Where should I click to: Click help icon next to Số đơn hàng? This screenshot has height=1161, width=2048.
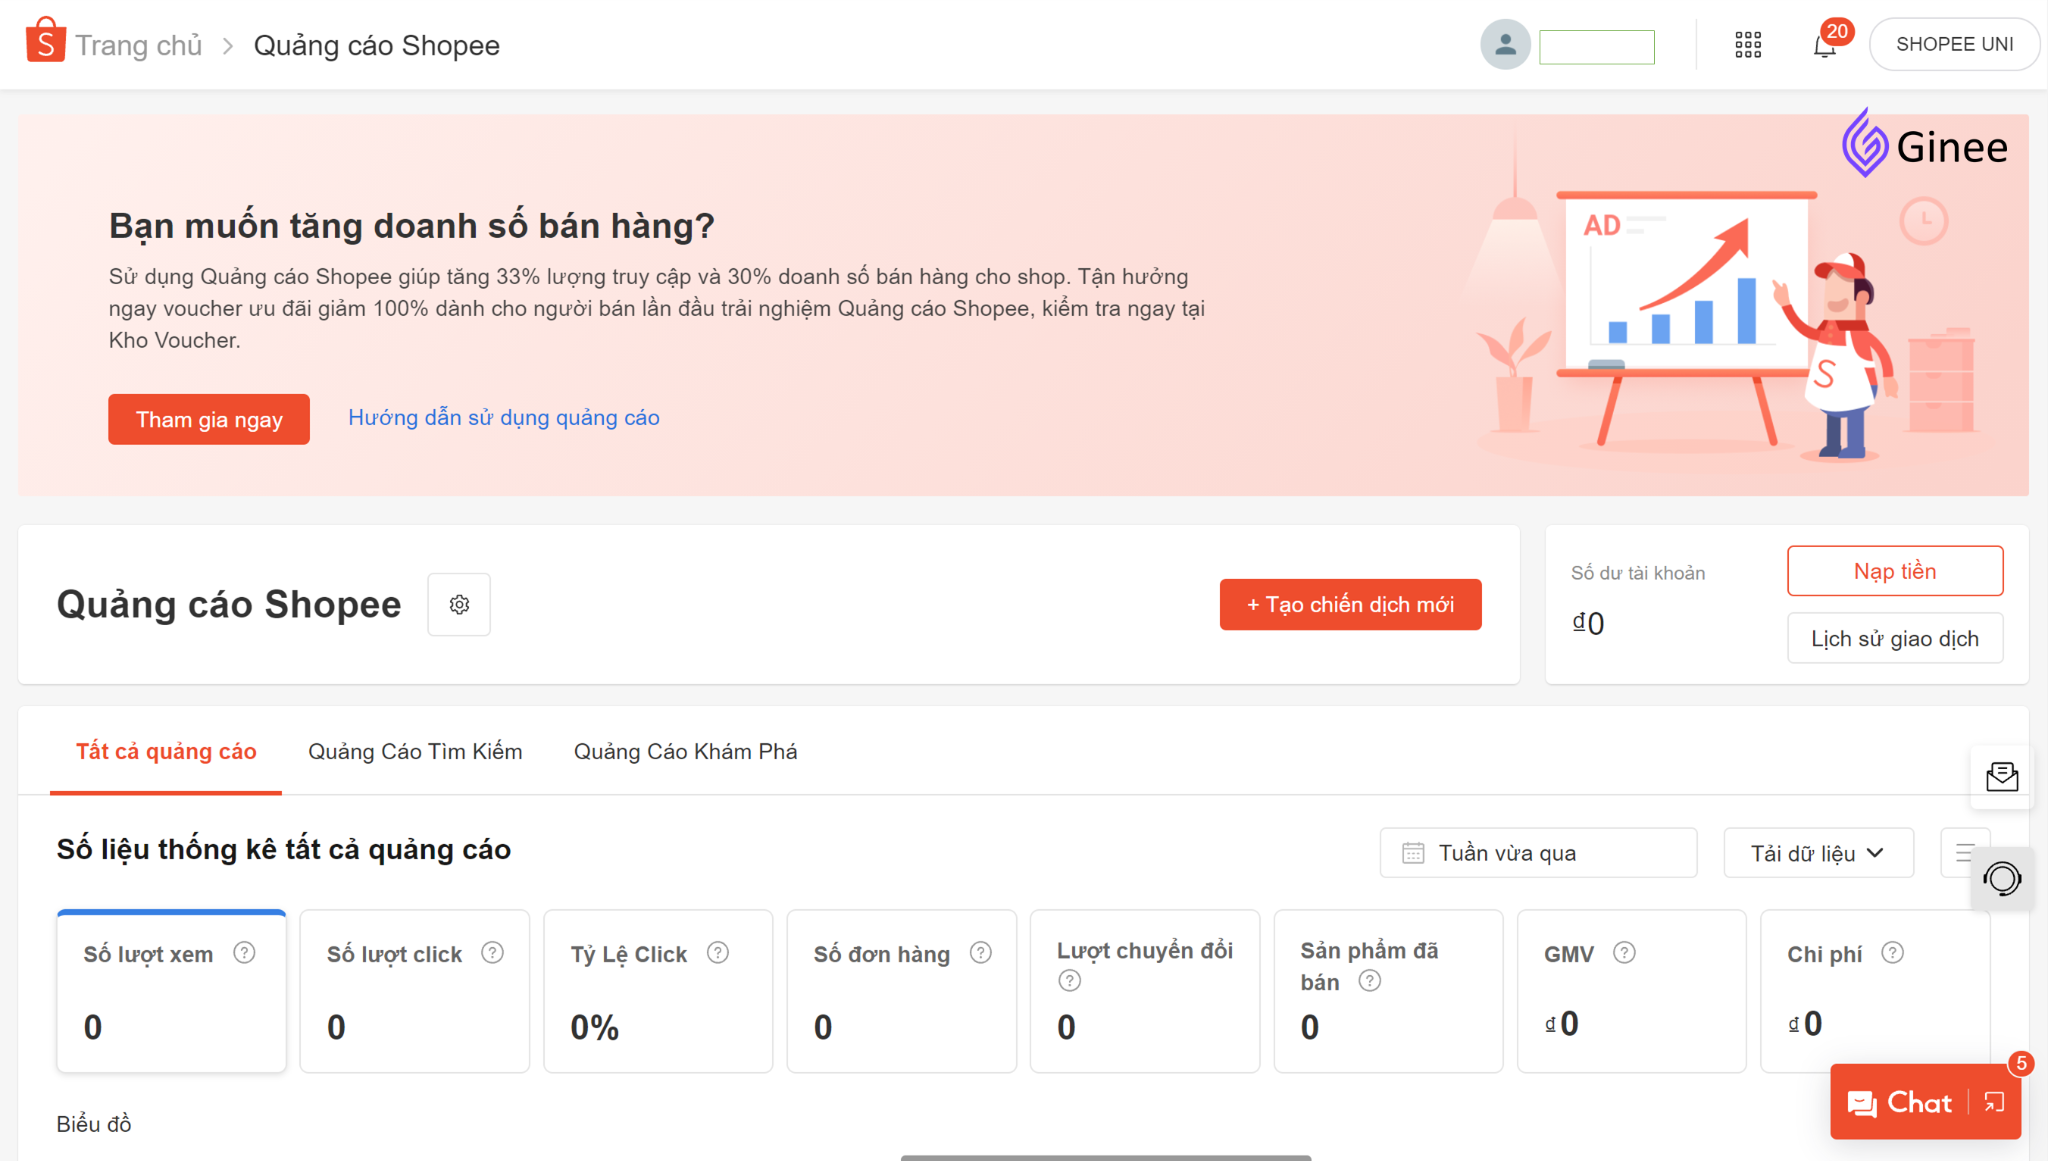(x=981, y=953)
